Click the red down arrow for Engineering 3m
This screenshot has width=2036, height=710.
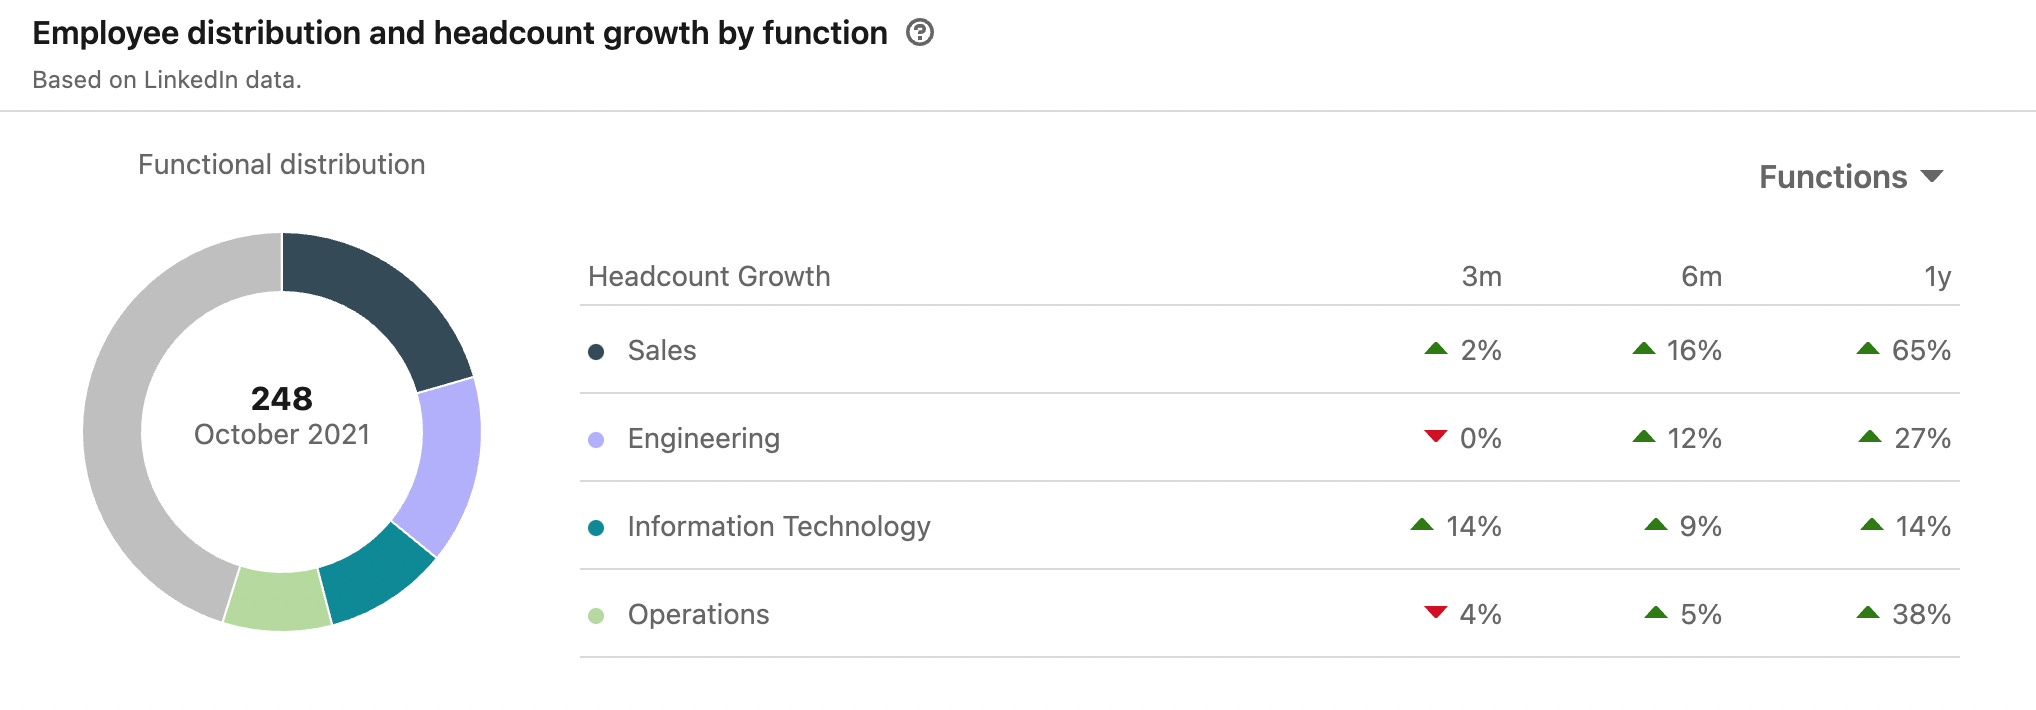(1436, 436)
